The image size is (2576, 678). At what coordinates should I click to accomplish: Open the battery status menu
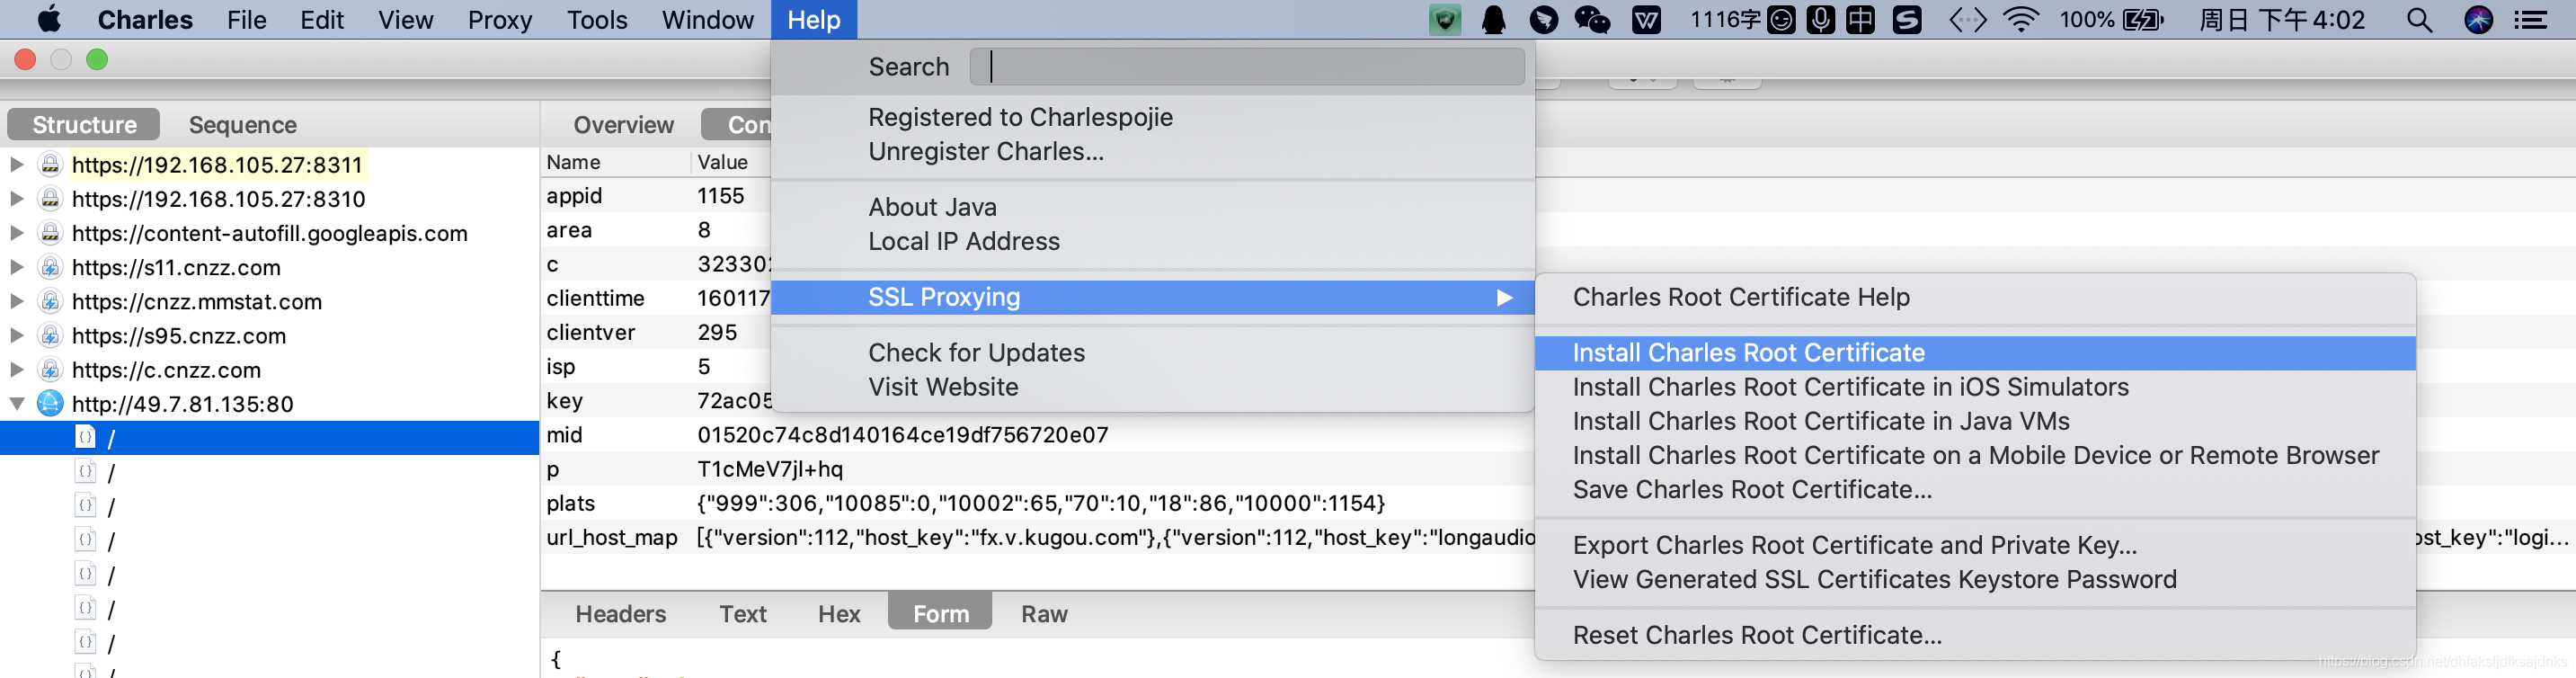[x=2143, y=20]
